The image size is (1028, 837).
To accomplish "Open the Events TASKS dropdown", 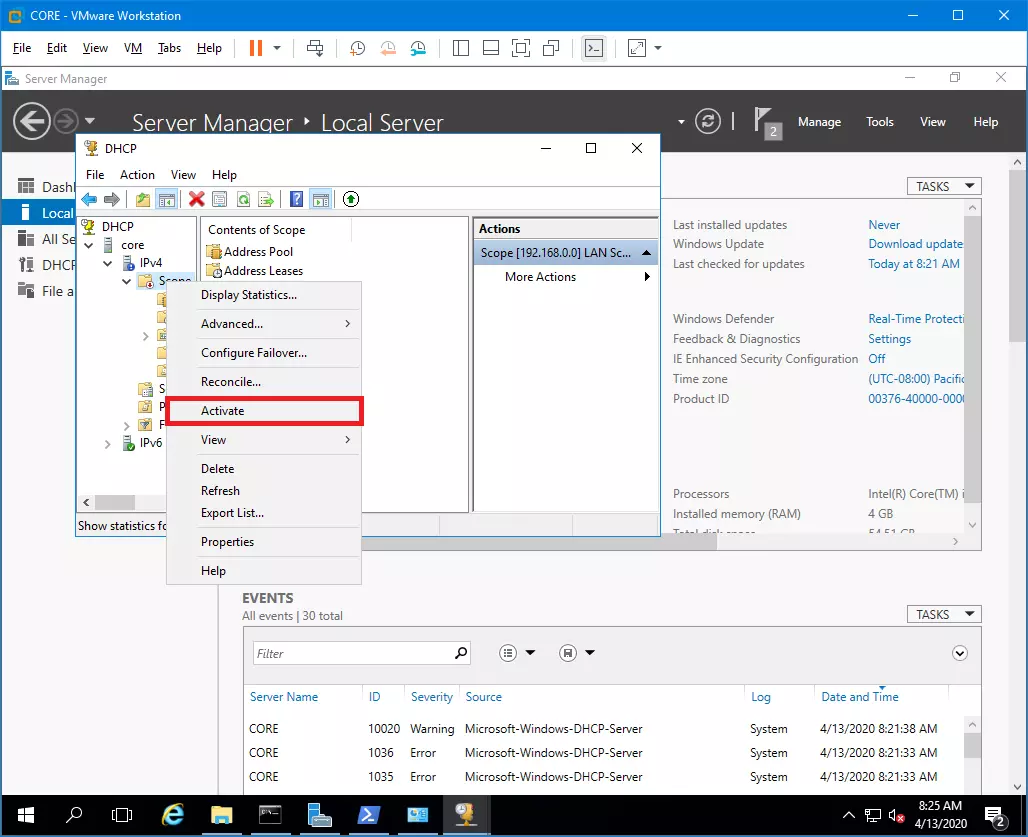I will [x=944, y=614].
